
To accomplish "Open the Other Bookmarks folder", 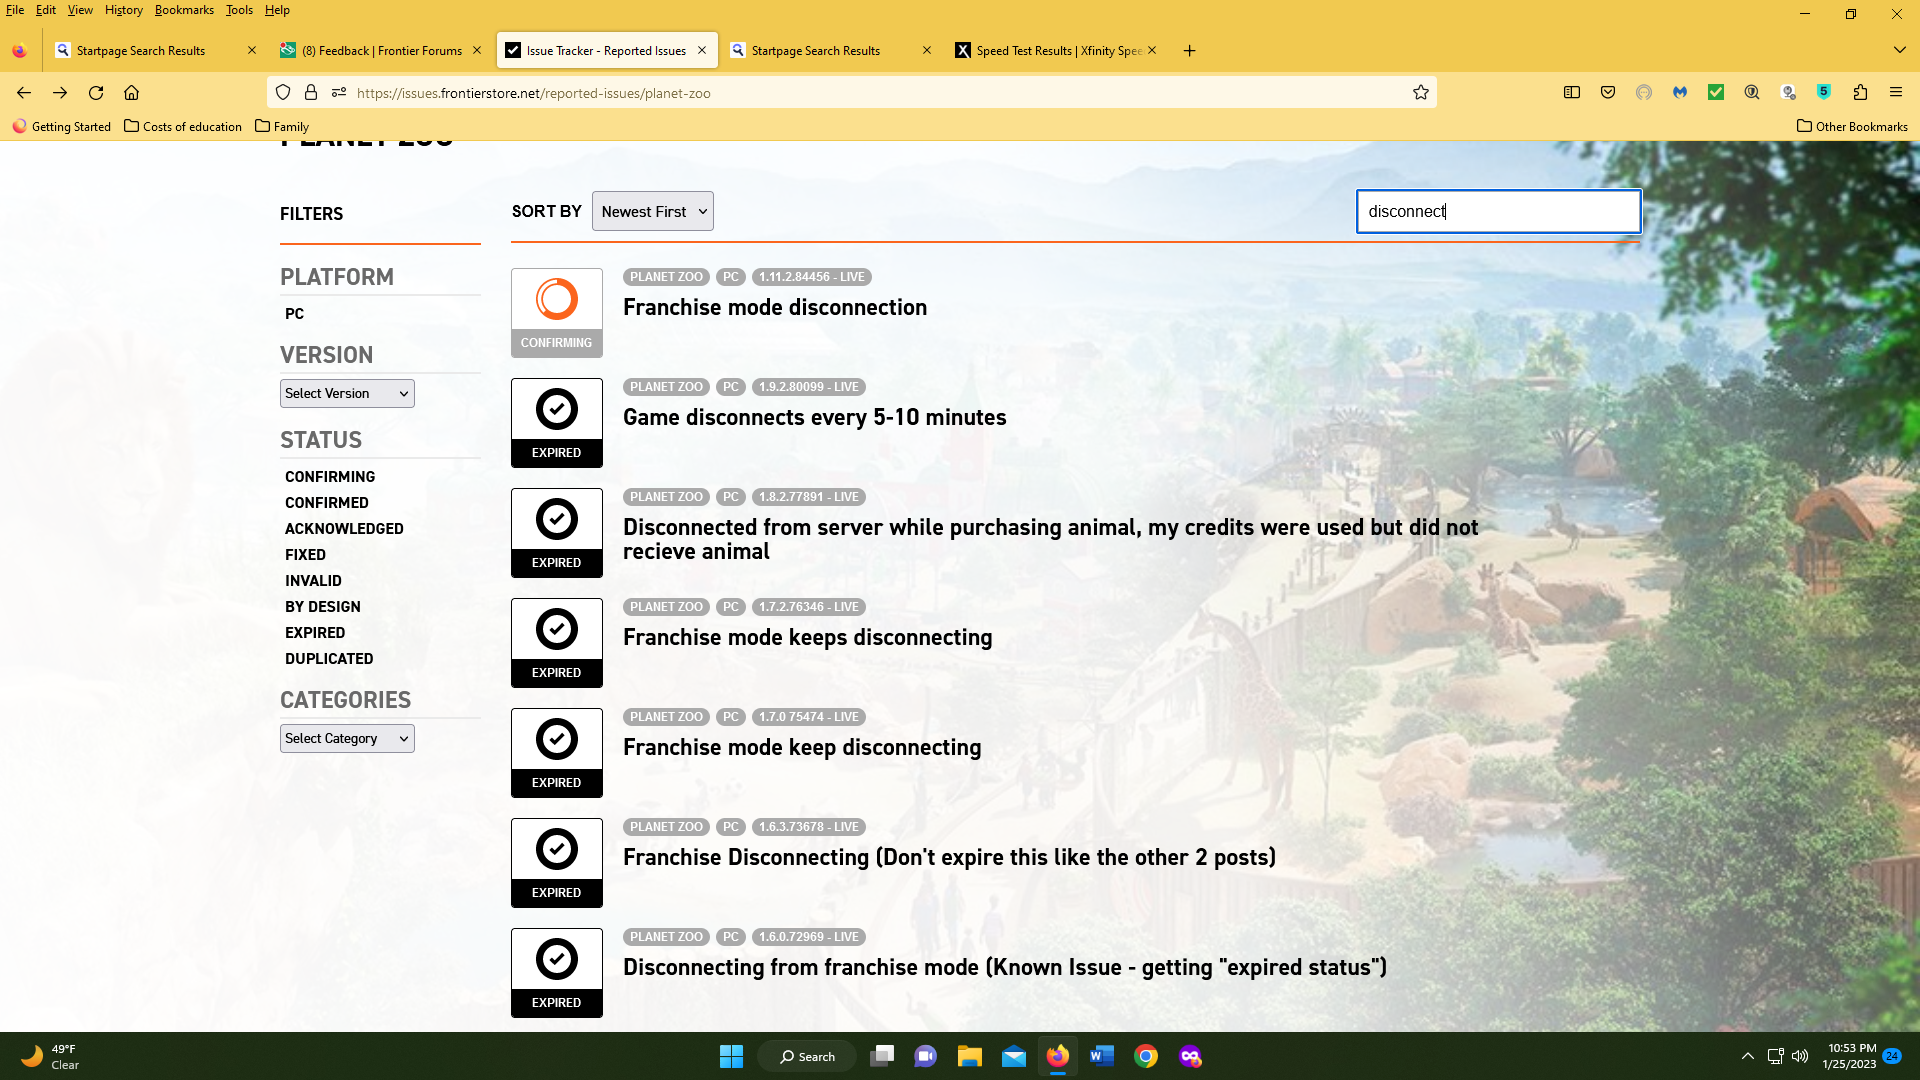I will 1852,126.
